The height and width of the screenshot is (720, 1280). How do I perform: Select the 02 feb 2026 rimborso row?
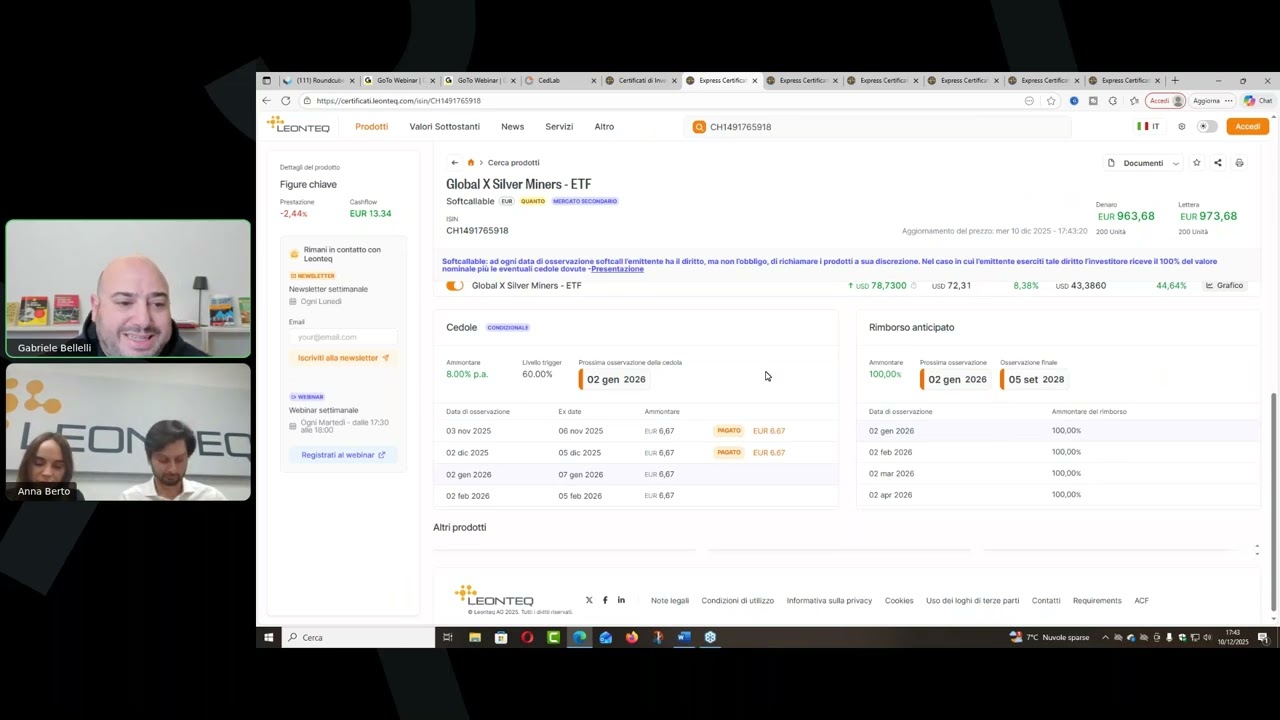(1059, 452)
